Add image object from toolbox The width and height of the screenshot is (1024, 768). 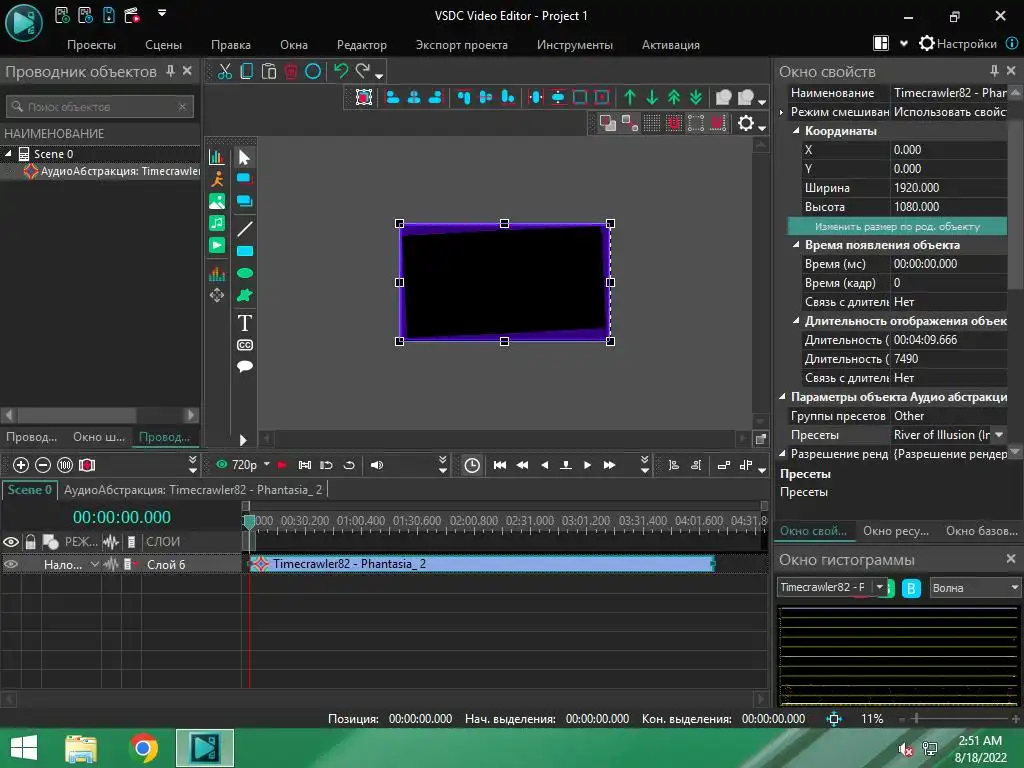click(217, 201)
